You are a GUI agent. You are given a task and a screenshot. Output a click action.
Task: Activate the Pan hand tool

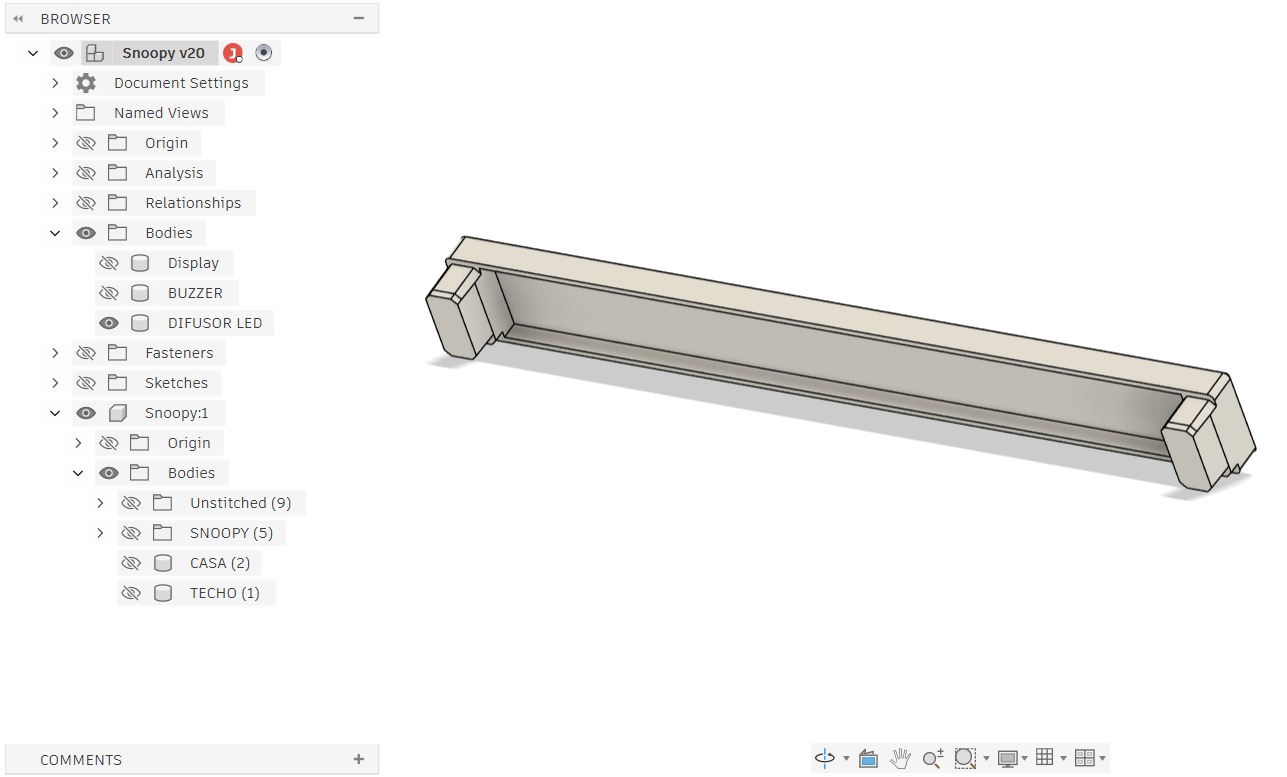point(900,758)
